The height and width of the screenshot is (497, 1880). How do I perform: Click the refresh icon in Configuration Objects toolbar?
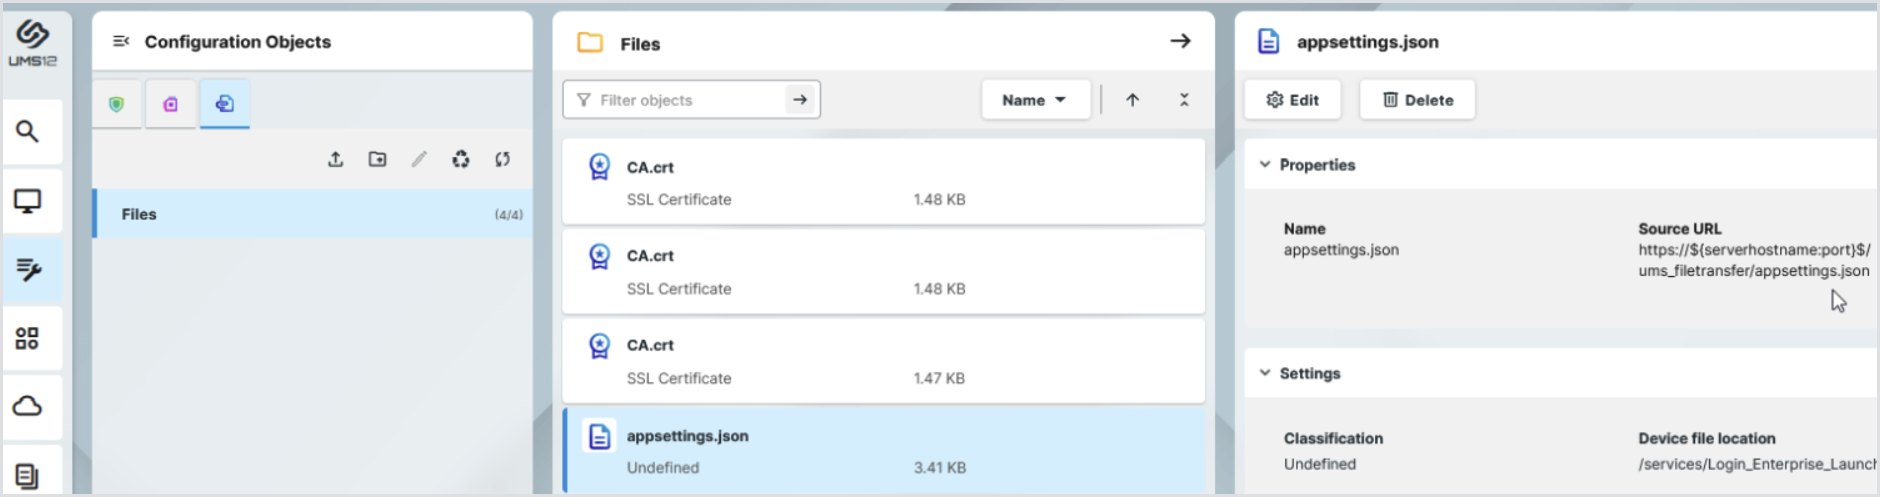click(x=502, y=159)
